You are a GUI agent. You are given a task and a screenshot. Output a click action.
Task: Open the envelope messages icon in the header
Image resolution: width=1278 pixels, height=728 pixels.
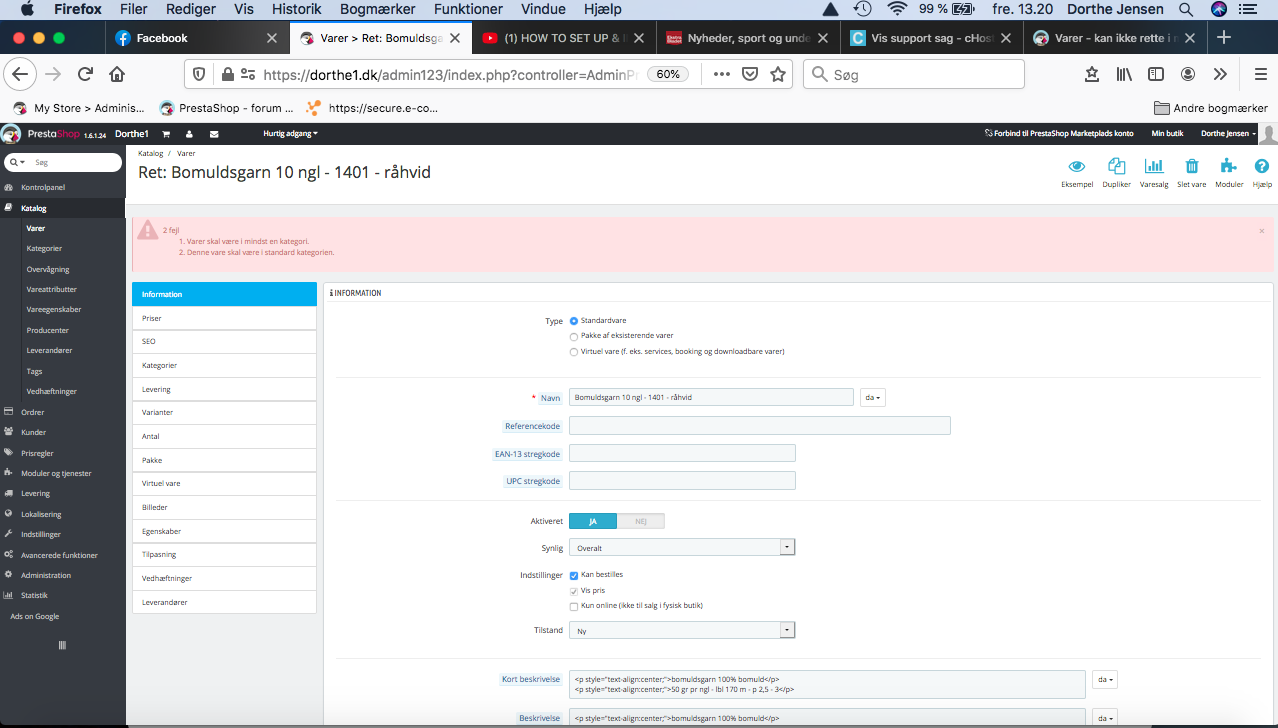tap(214, 134)
